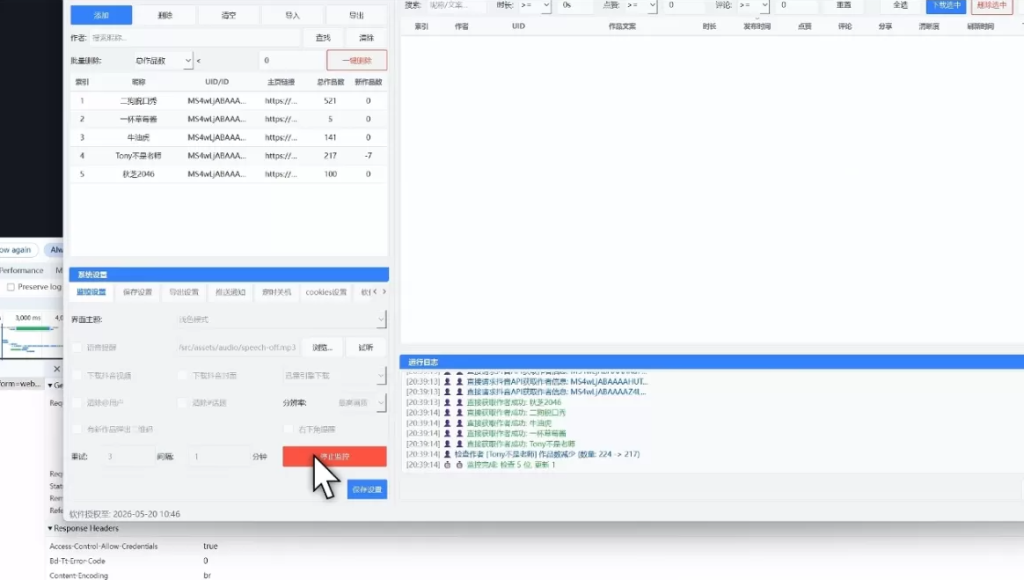Open the 推送通知 tab
Screen dimensions: 1024x580
tap(231, 292)
